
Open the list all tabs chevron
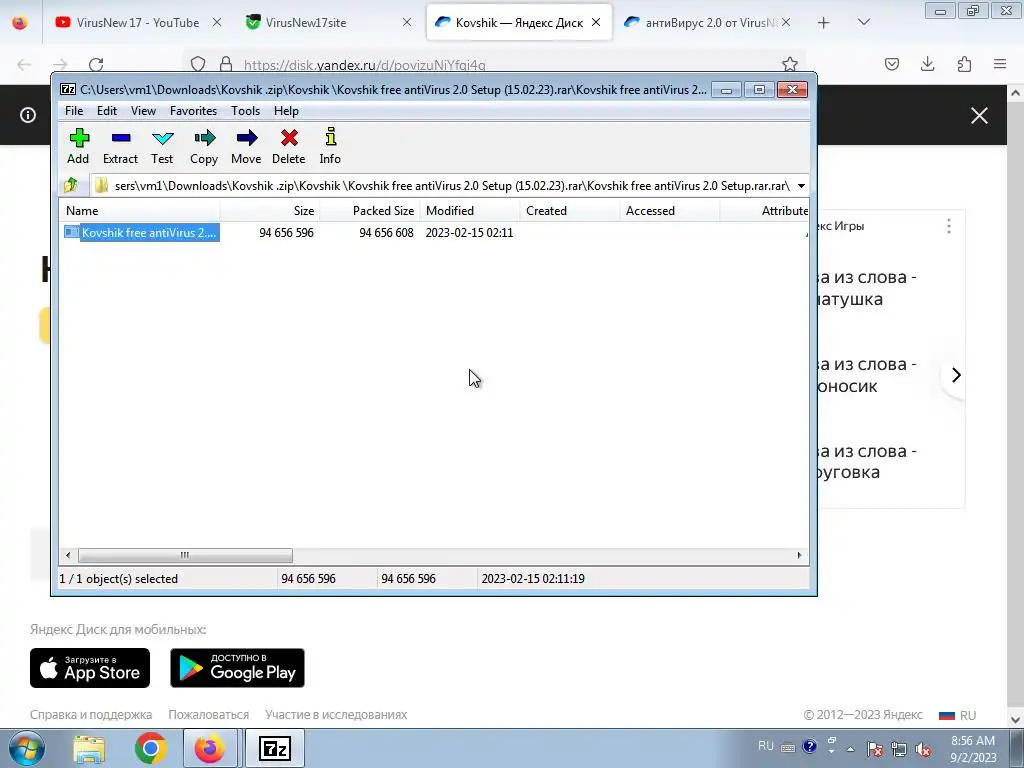click(864, 22)
